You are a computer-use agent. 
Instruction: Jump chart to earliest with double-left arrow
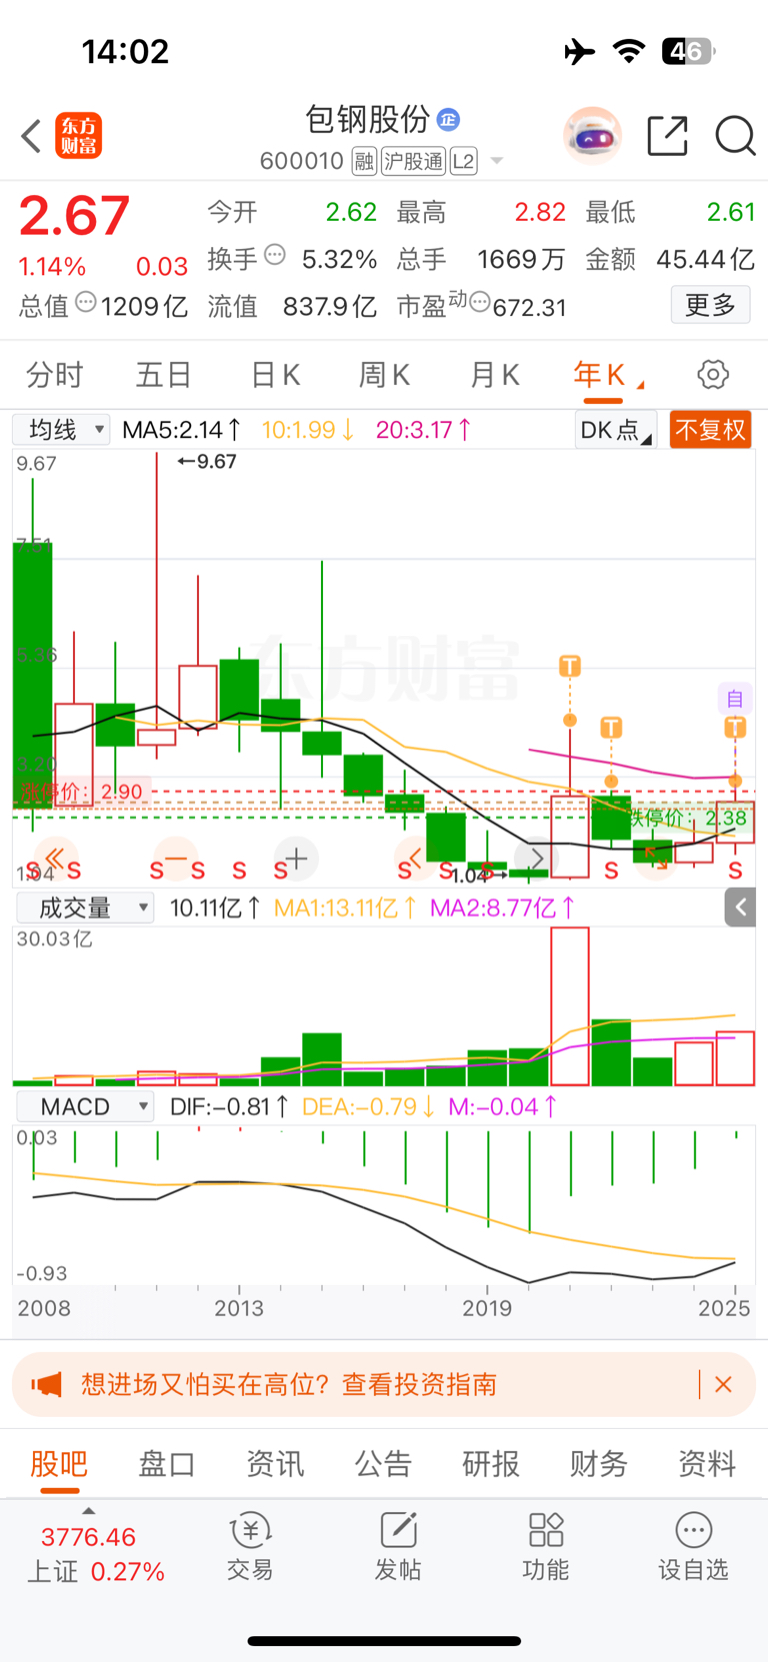[x=56, y=858]
